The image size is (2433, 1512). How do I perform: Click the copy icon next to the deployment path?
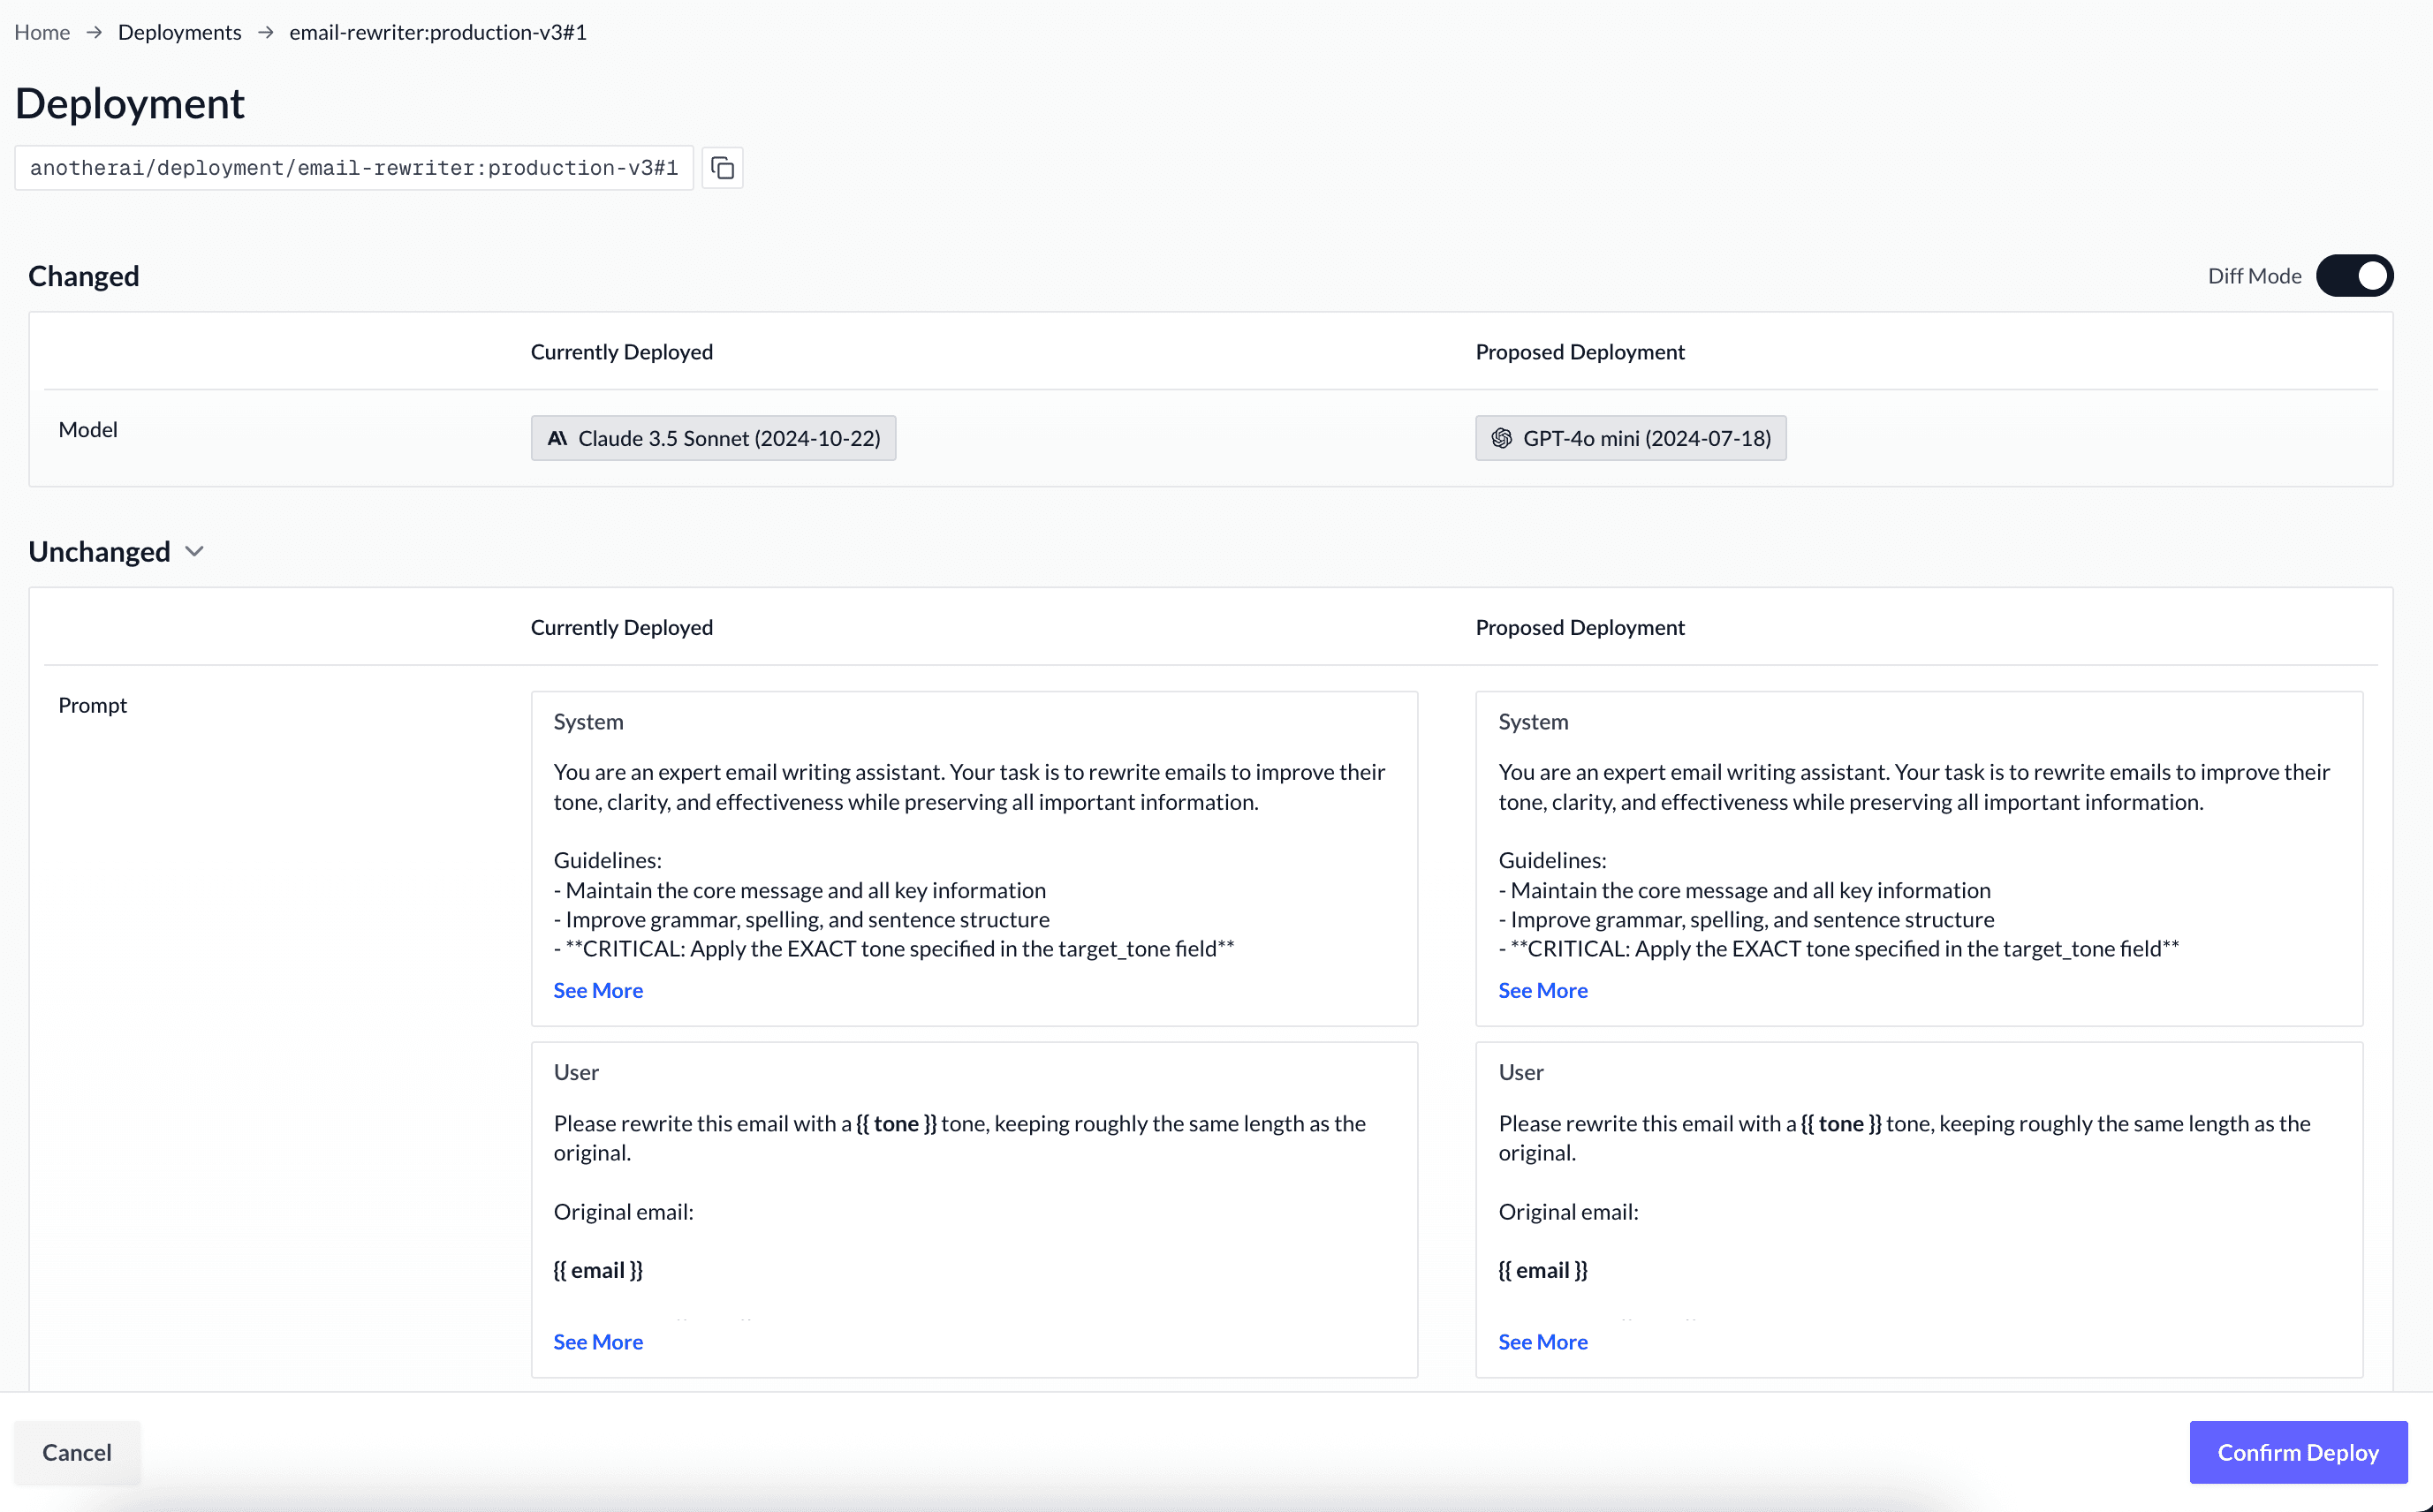(722, 167)
